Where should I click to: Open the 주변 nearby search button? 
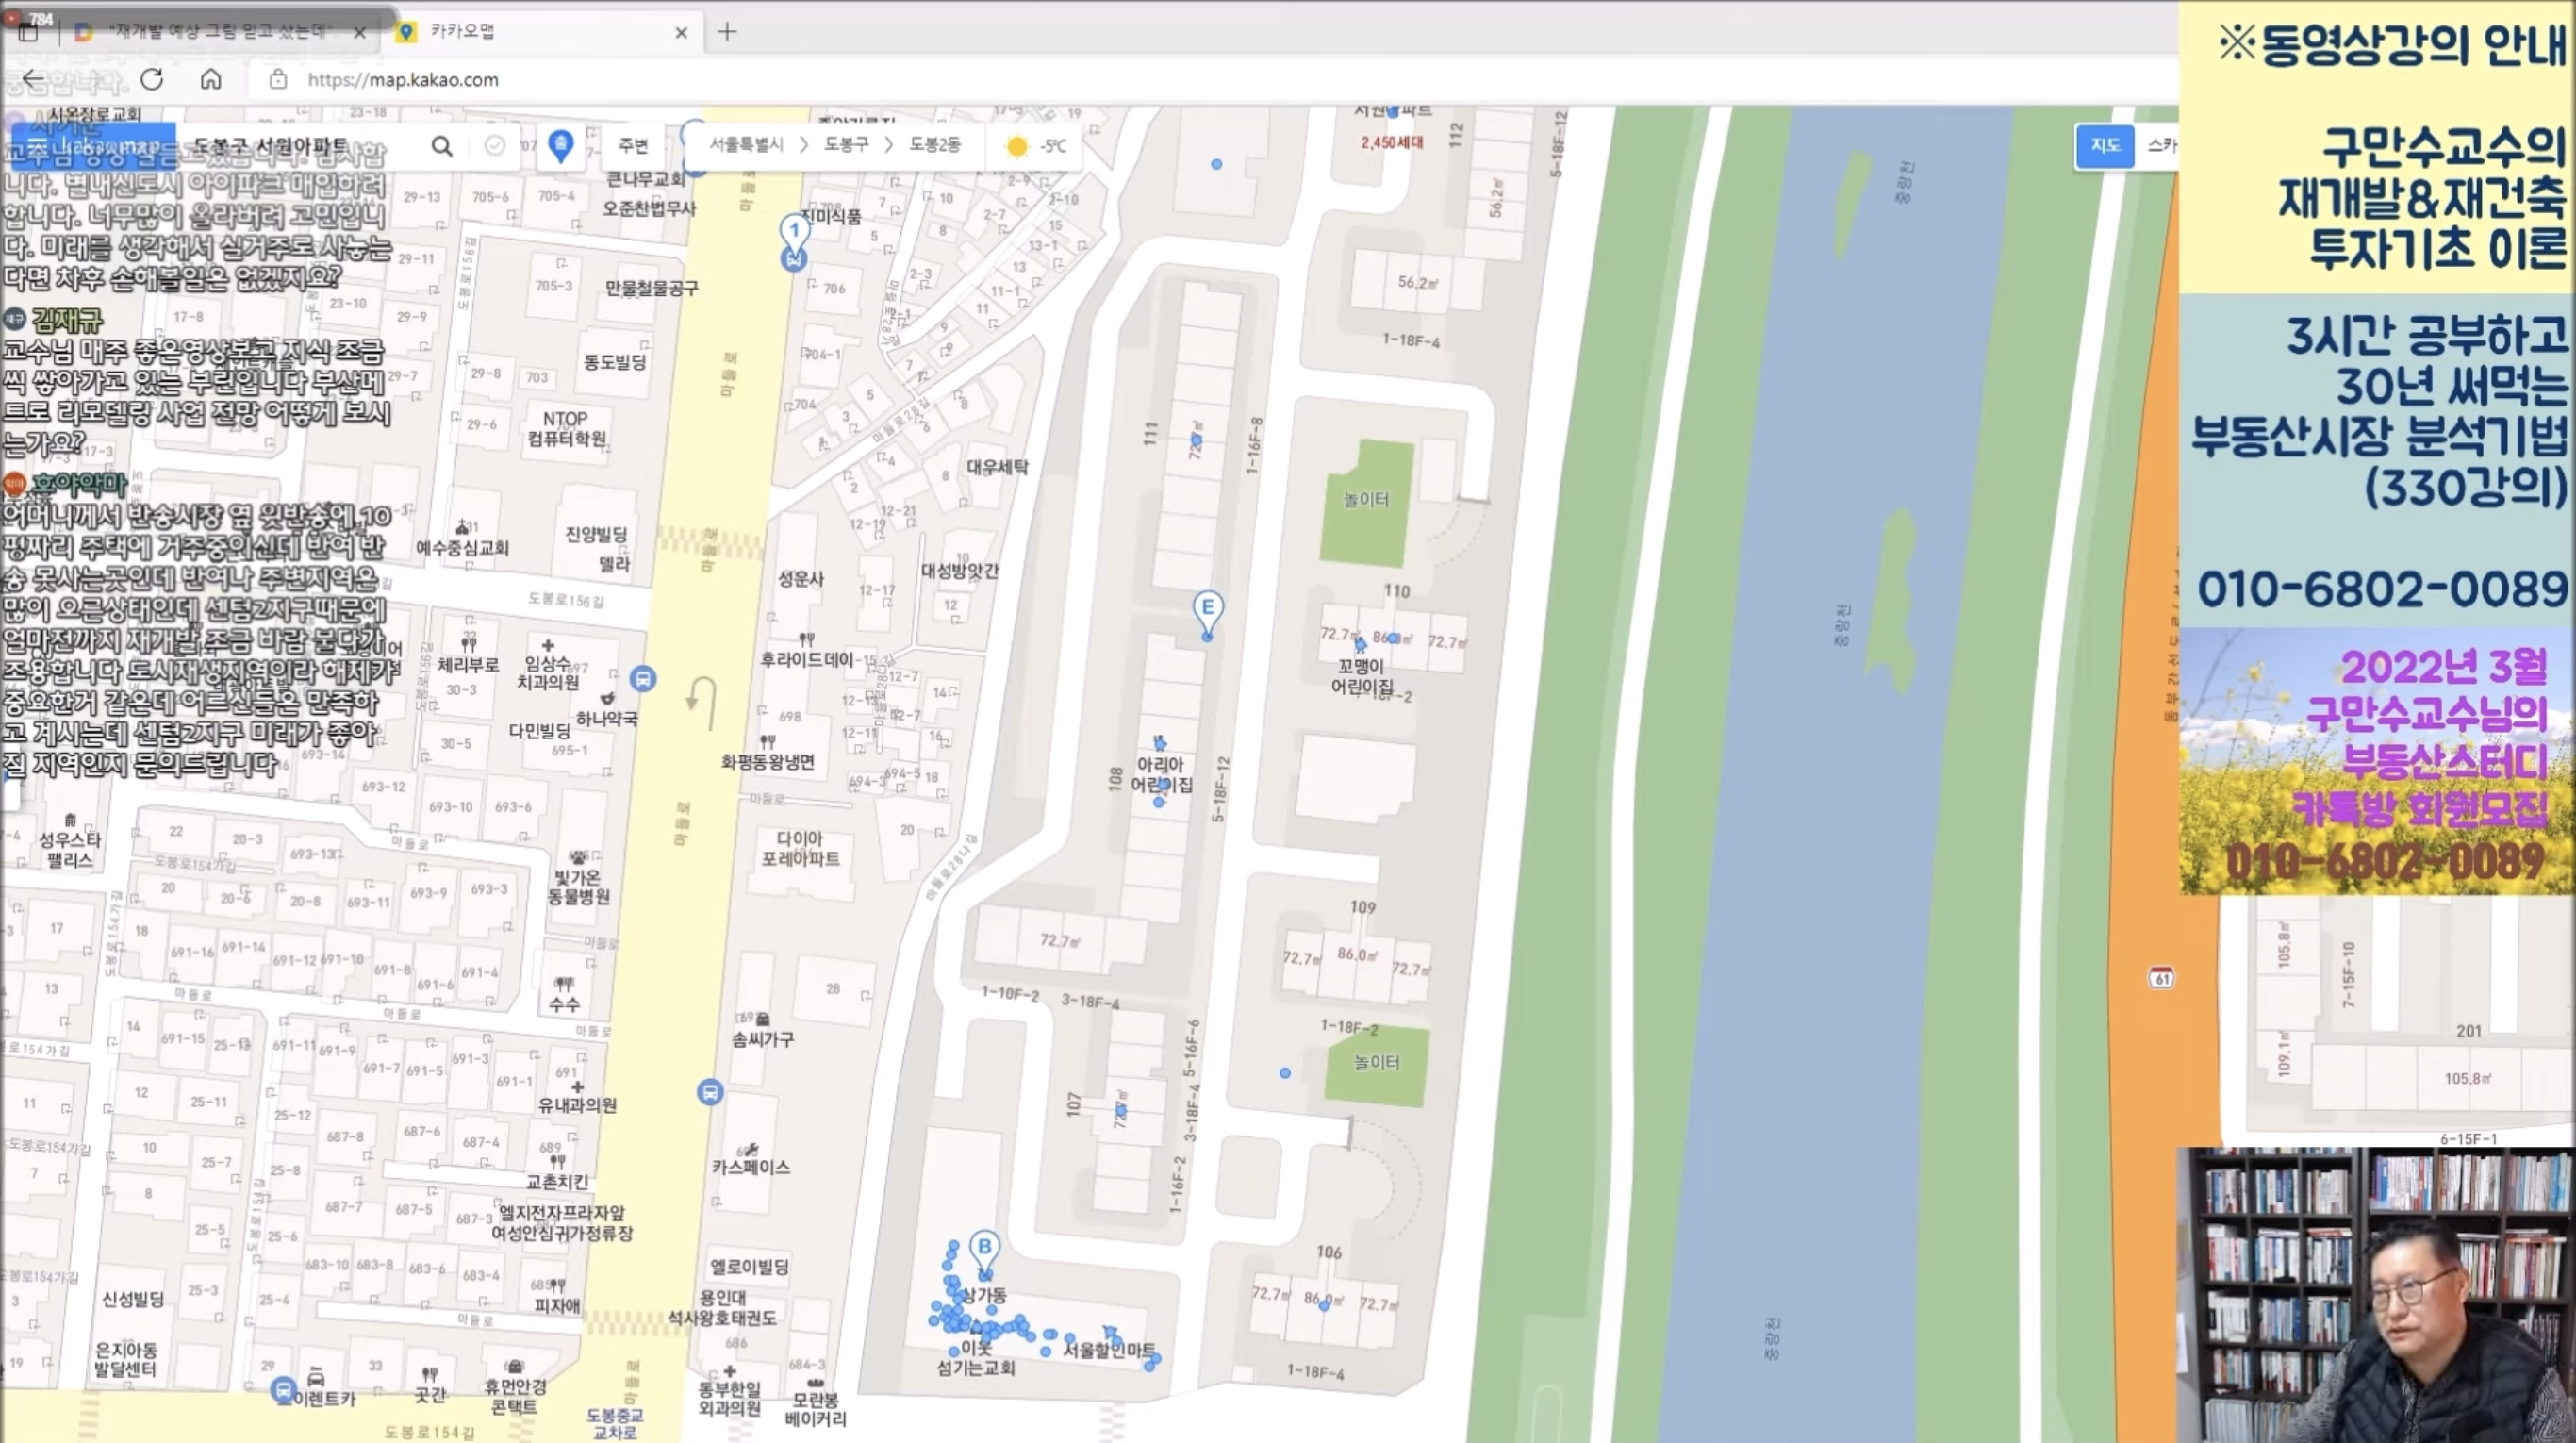pyautogui.click(x=633, y=146)
